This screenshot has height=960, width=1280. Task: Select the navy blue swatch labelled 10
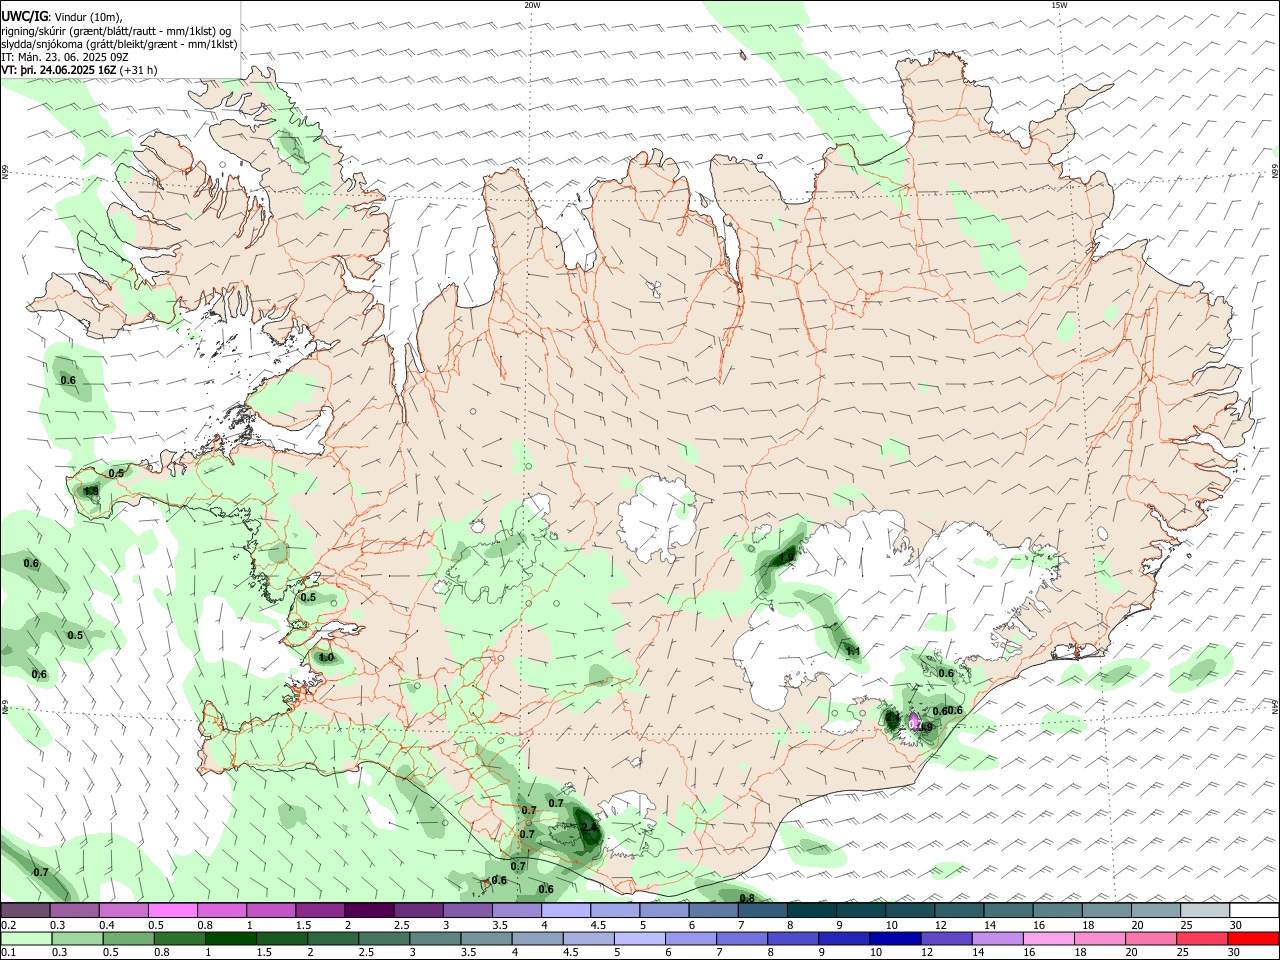click(x=893, y=938)
